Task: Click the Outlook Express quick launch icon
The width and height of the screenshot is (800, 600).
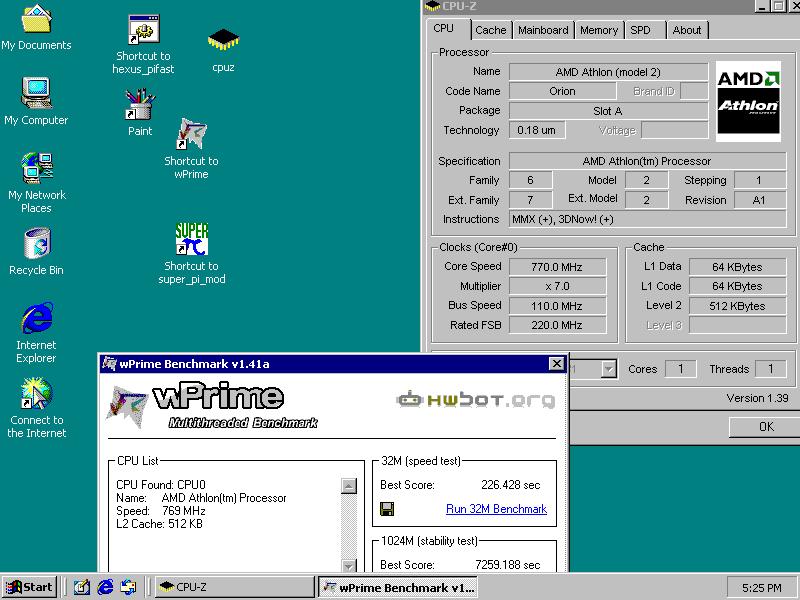Action: tap(128, 587)
